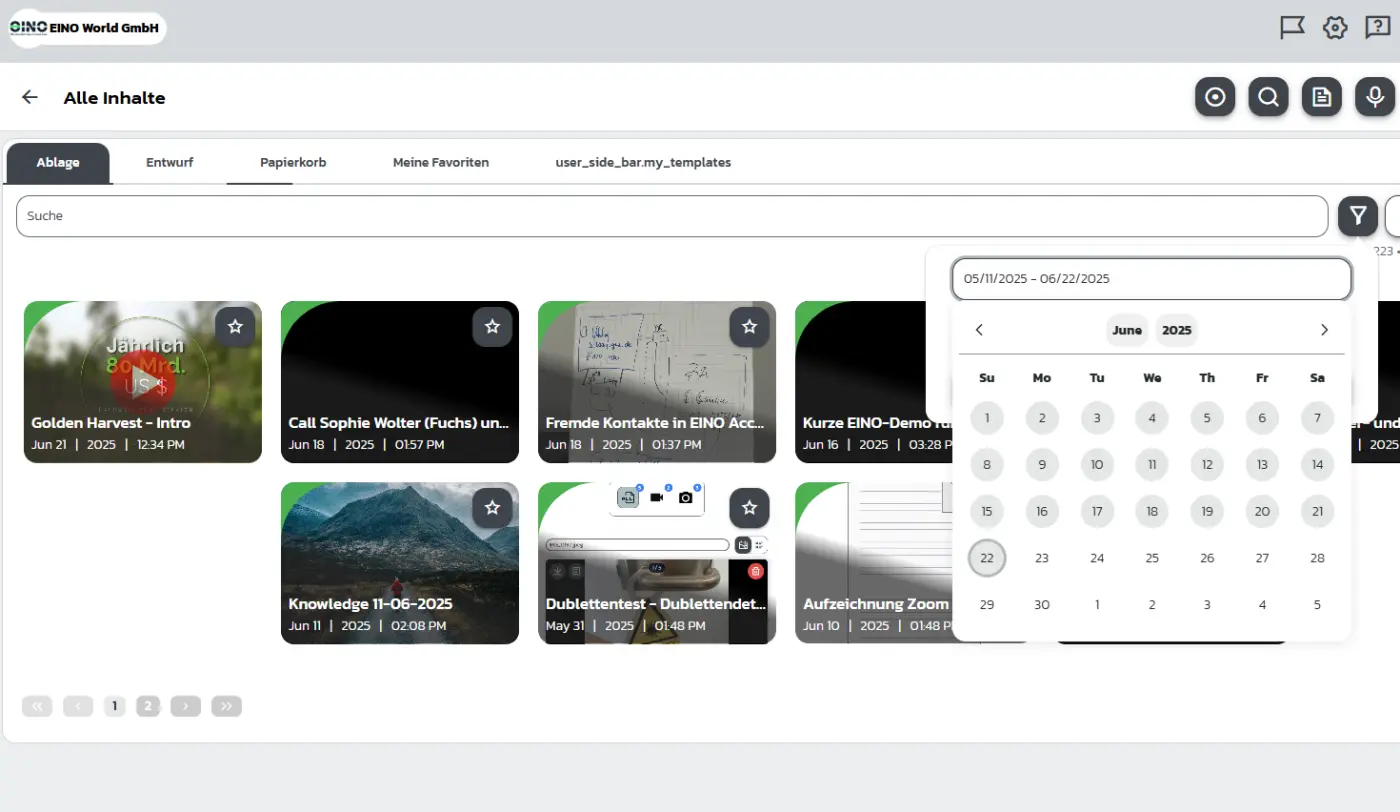Favorite the Golden Harvest - Intro card
The width and height of the screenshot is (1400, 812).
[235, 327]
